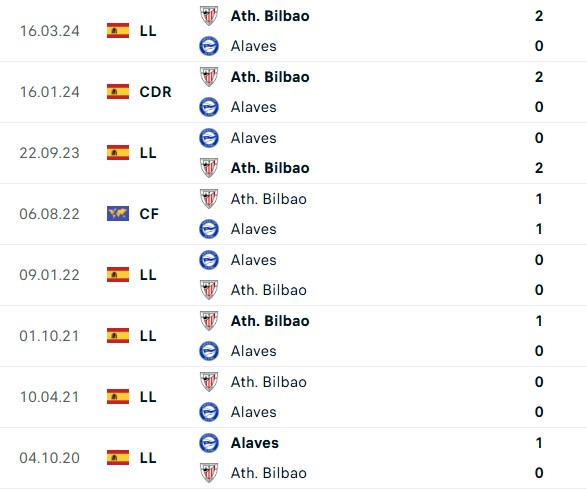587x489 pixels.
Task: Click Ath. Bilbao crest in 01.10.21 match
Action: pyautogui.click(x=209, y=321)
